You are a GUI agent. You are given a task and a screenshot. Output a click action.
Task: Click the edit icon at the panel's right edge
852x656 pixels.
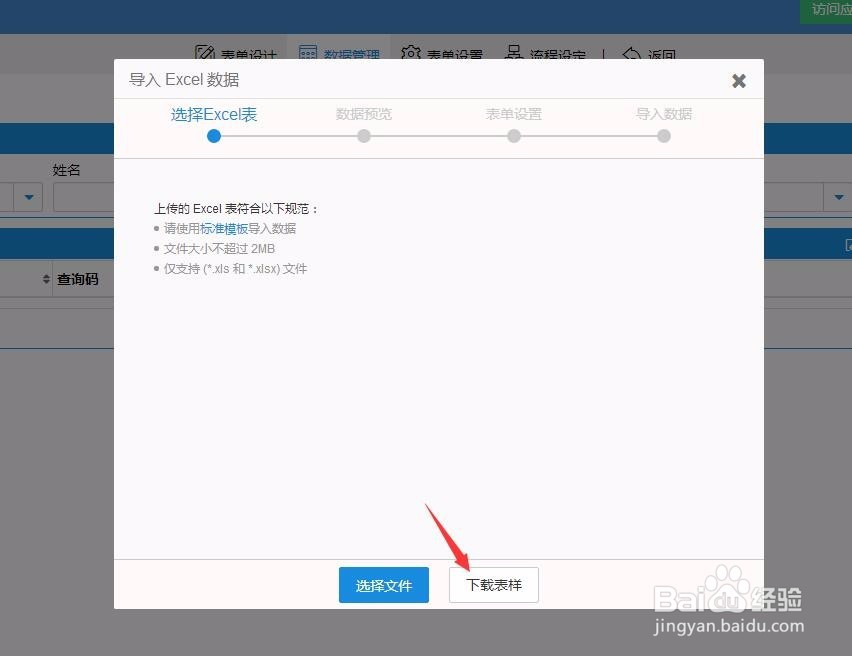pos(847,244)
